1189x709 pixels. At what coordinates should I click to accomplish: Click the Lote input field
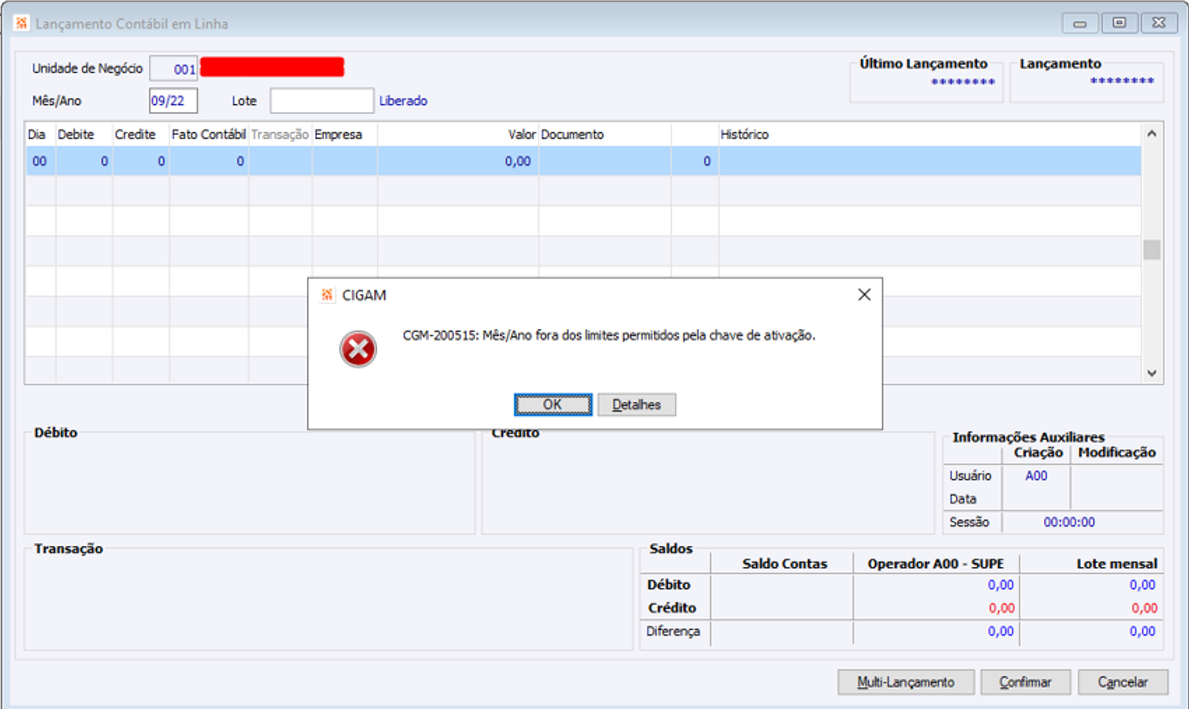click(x=322, y=101)
